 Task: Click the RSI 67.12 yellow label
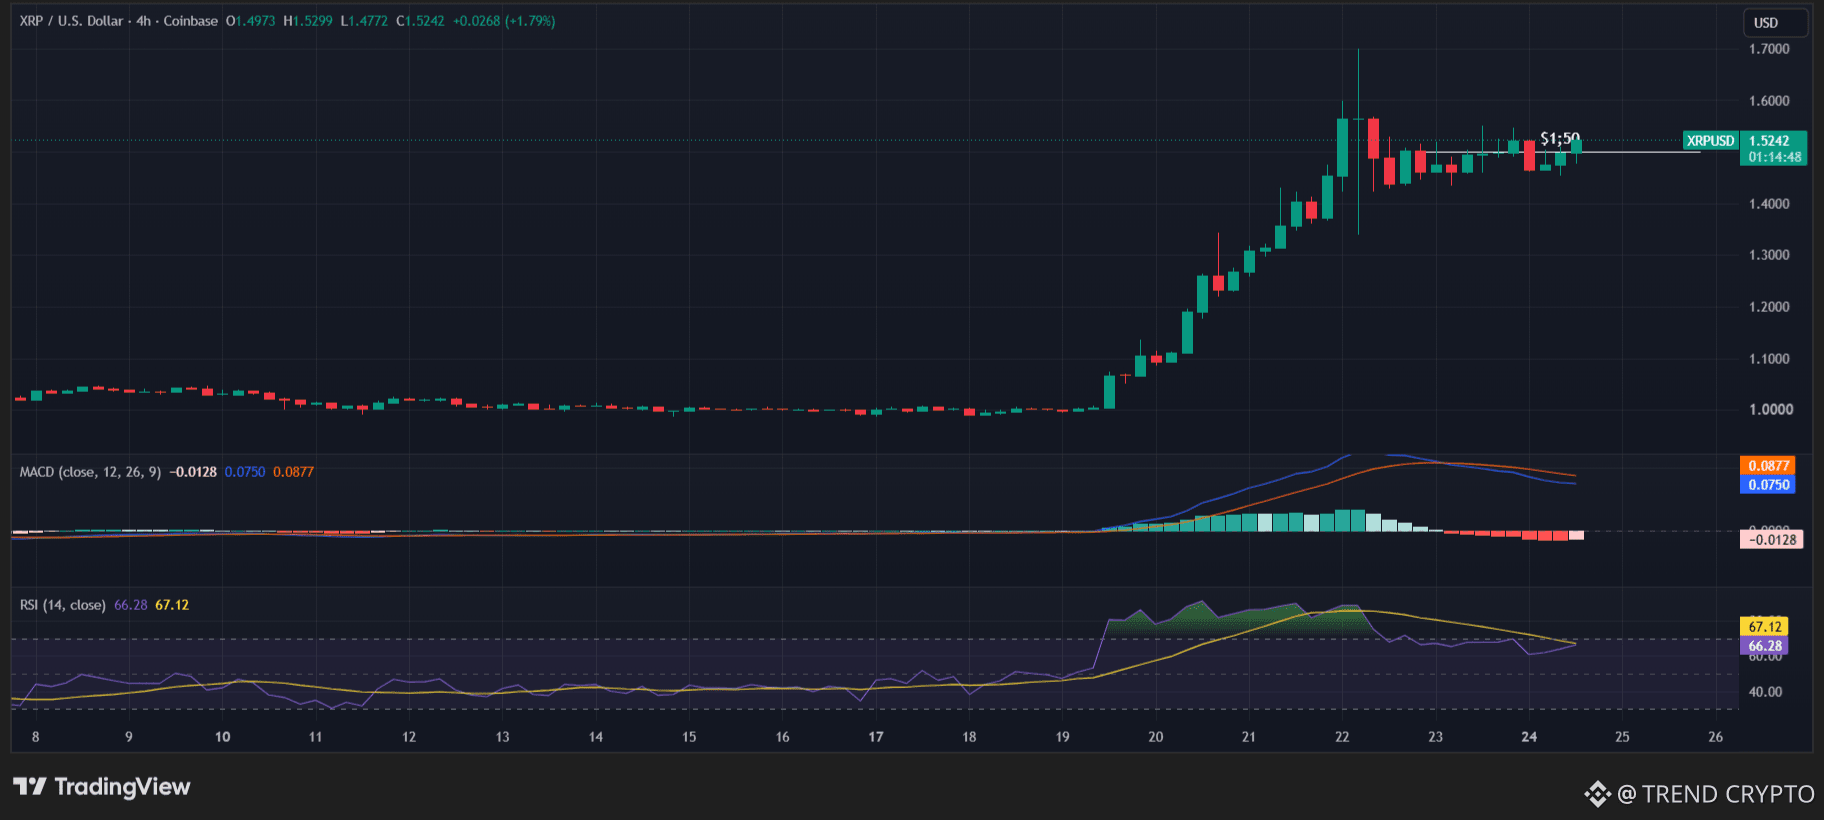(1765, 627)
